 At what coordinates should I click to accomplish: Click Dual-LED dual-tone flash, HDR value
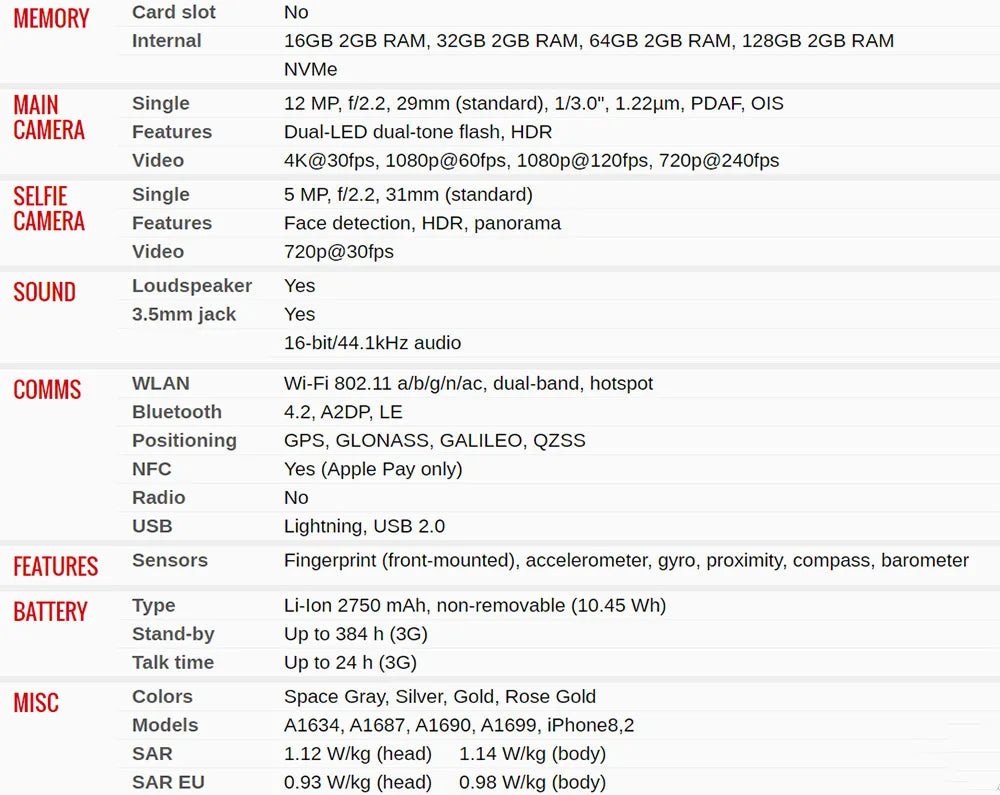pos(418,132)
